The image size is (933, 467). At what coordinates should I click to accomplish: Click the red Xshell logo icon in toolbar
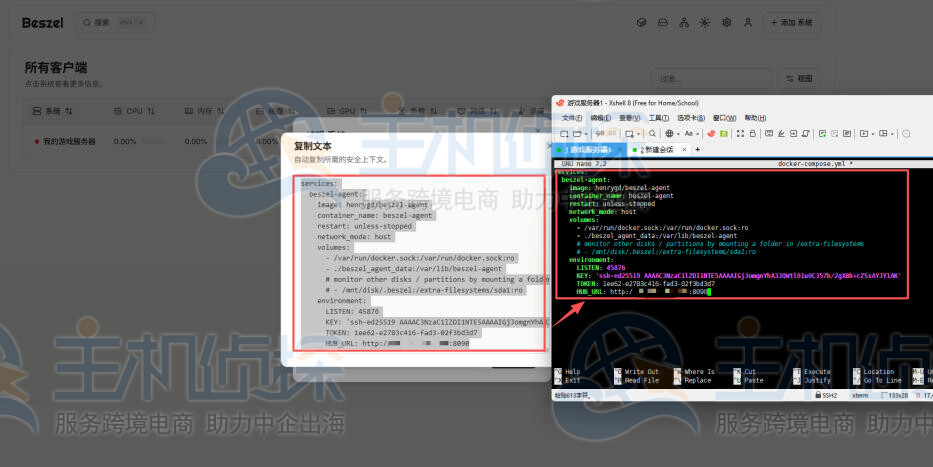point(711,134)
